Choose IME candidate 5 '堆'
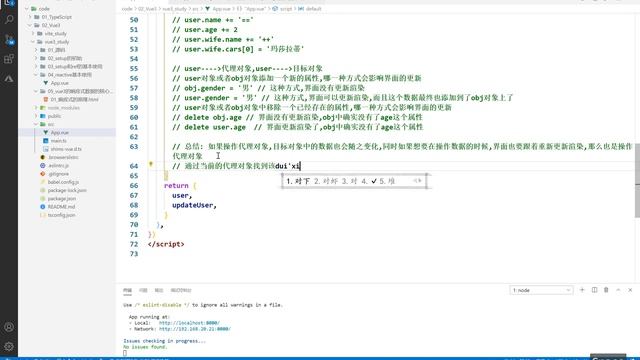 coord(387,181)
